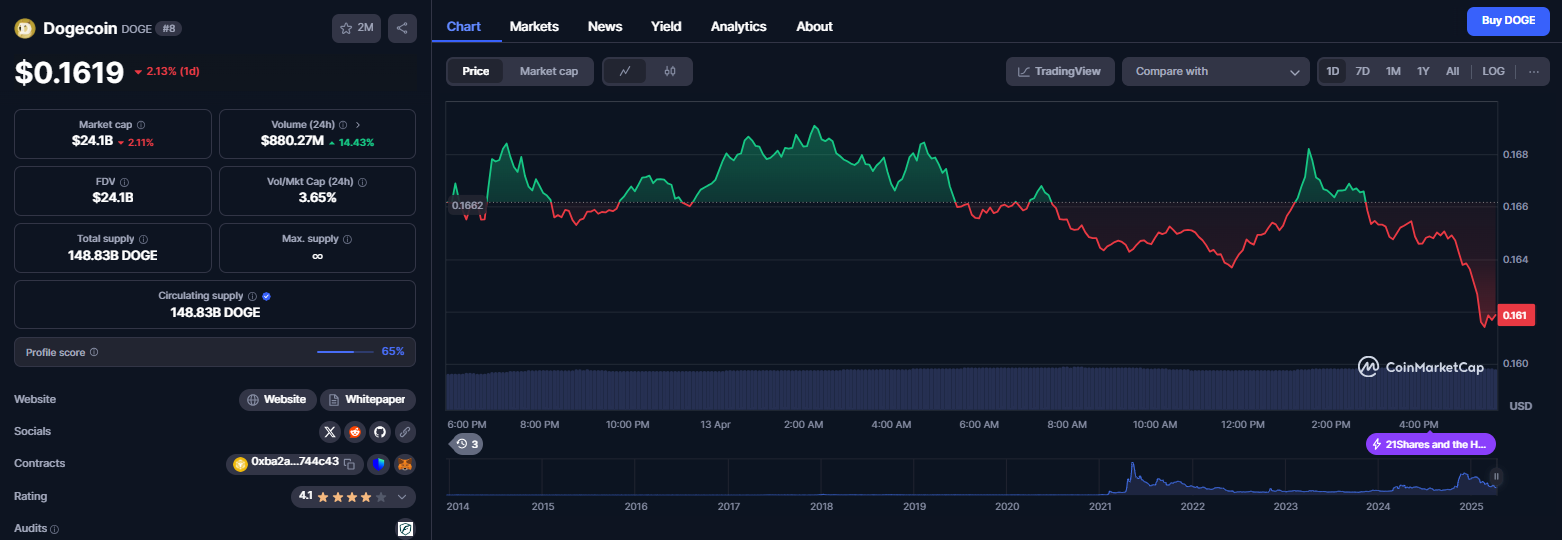The image size is (1562, 540).
Task: Open the Markets tab
Action: coord(534,26)
